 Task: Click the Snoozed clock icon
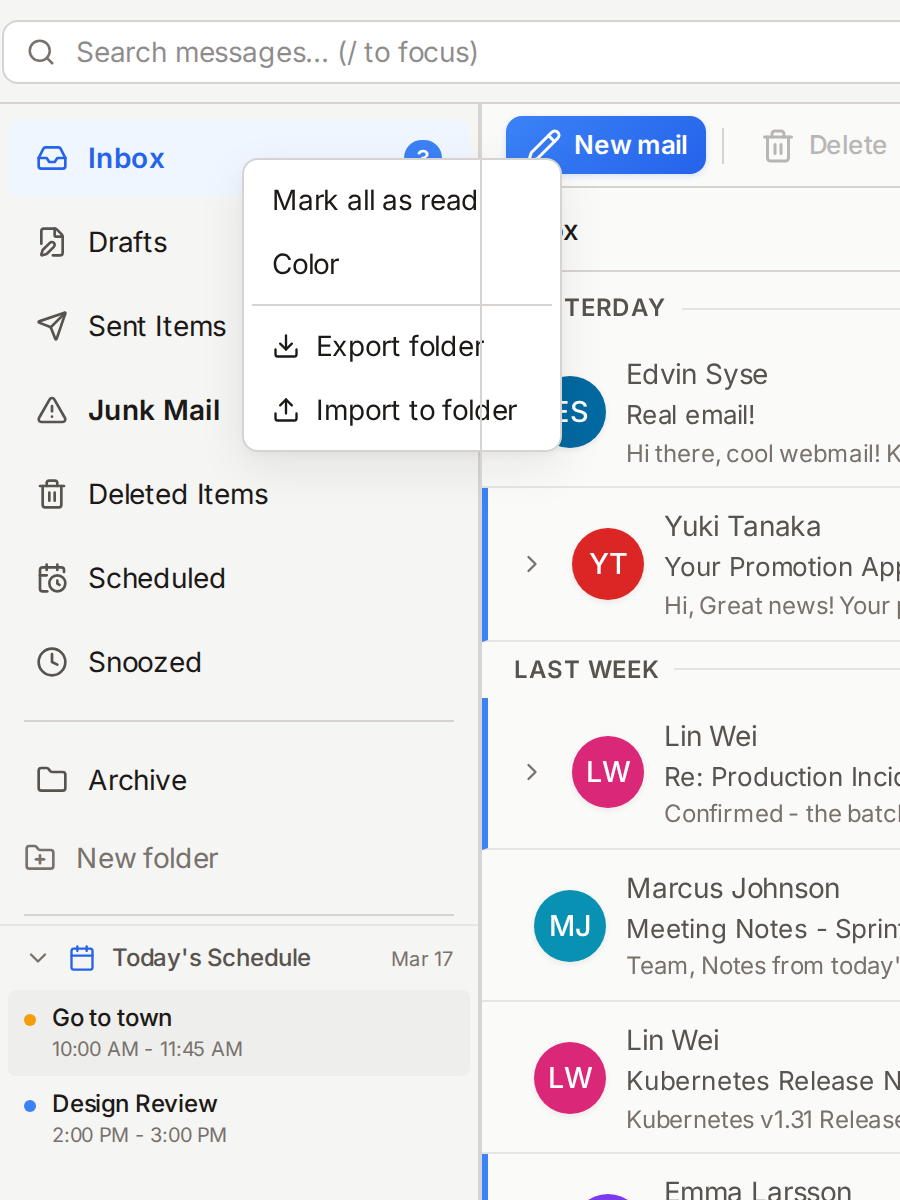51,662
